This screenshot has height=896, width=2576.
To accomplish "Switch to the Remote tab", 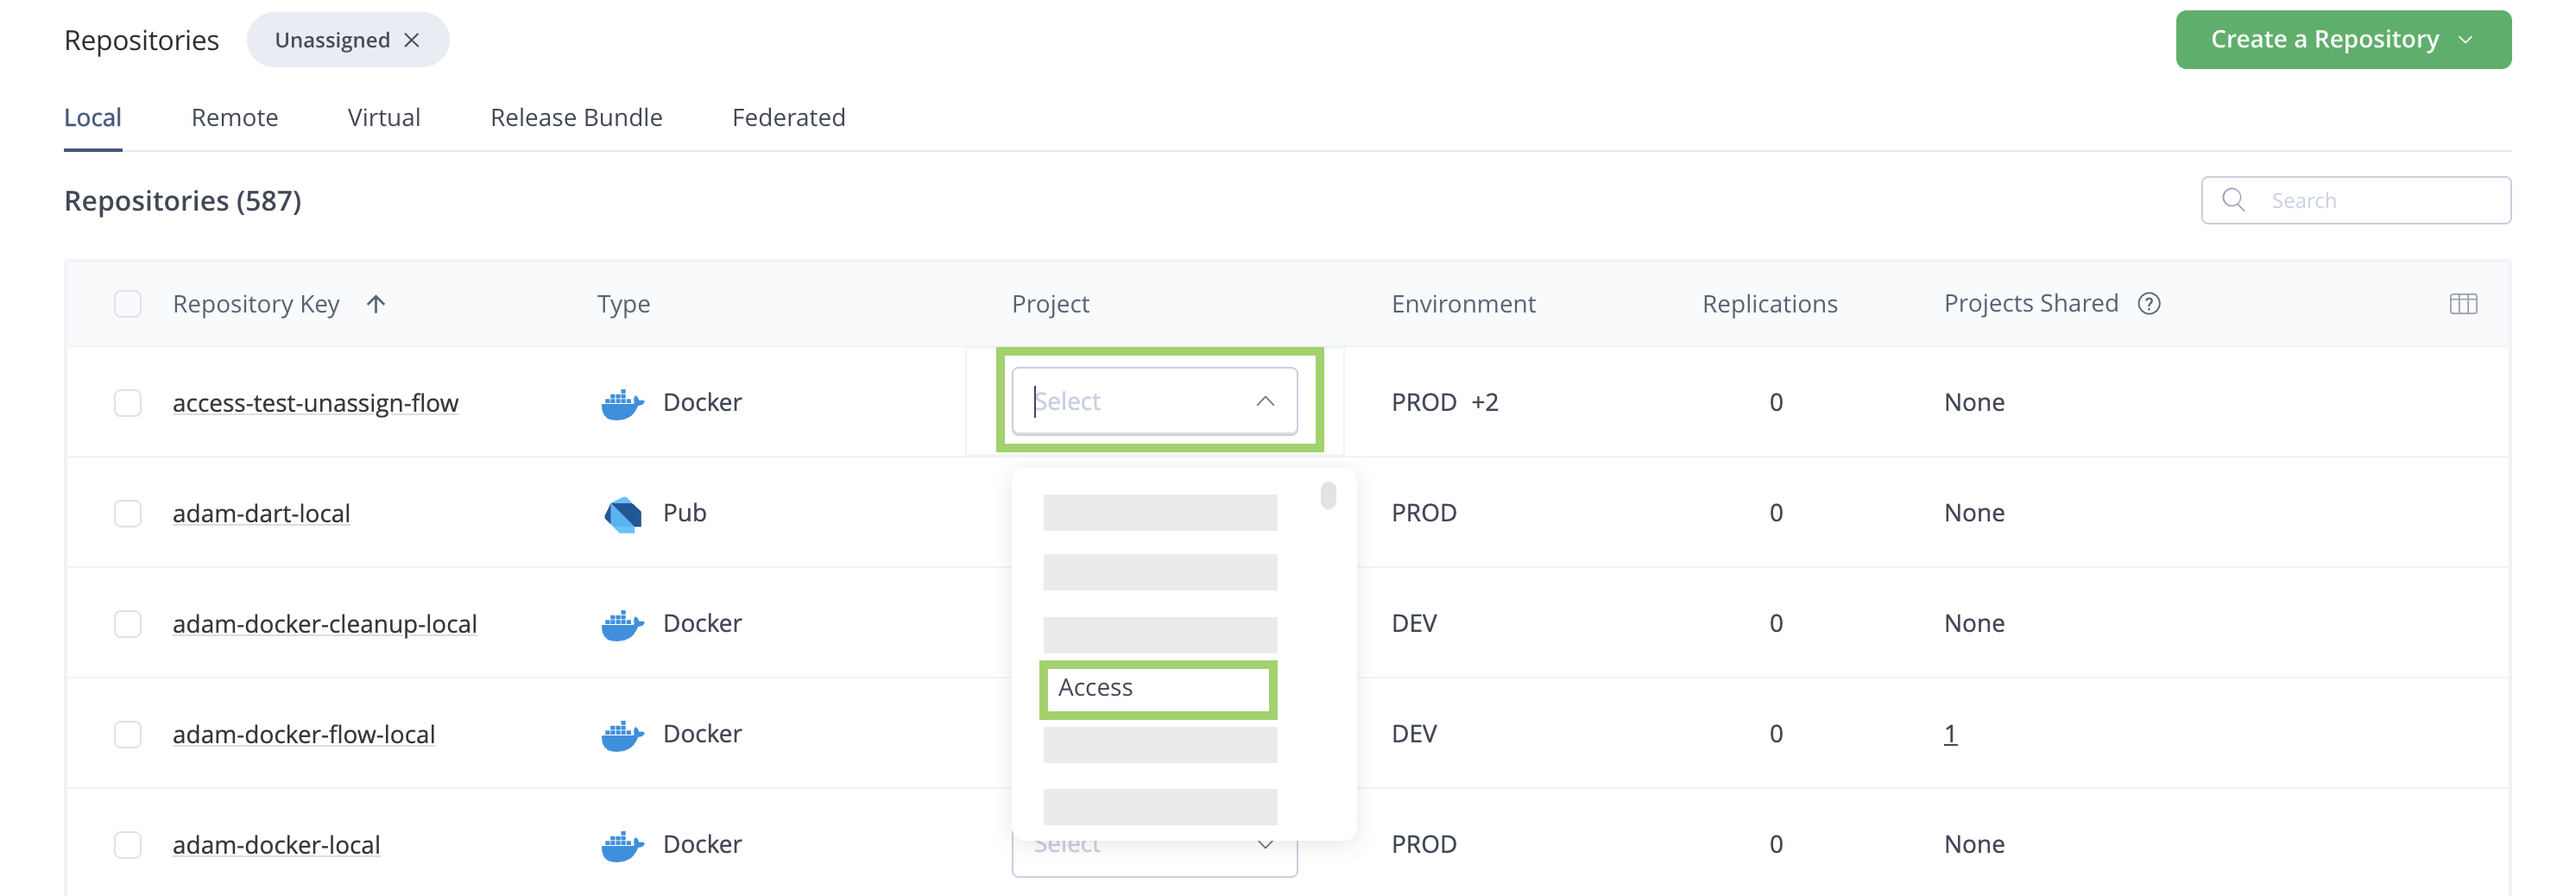I will tap(234, 117).
